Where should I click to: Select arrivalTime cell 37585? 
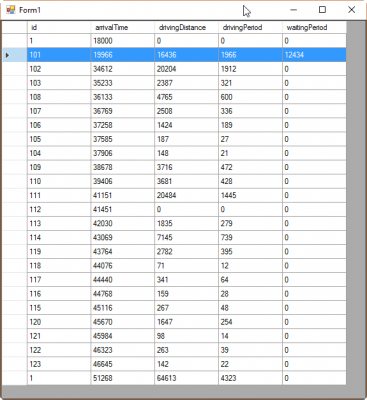point(123,139)
